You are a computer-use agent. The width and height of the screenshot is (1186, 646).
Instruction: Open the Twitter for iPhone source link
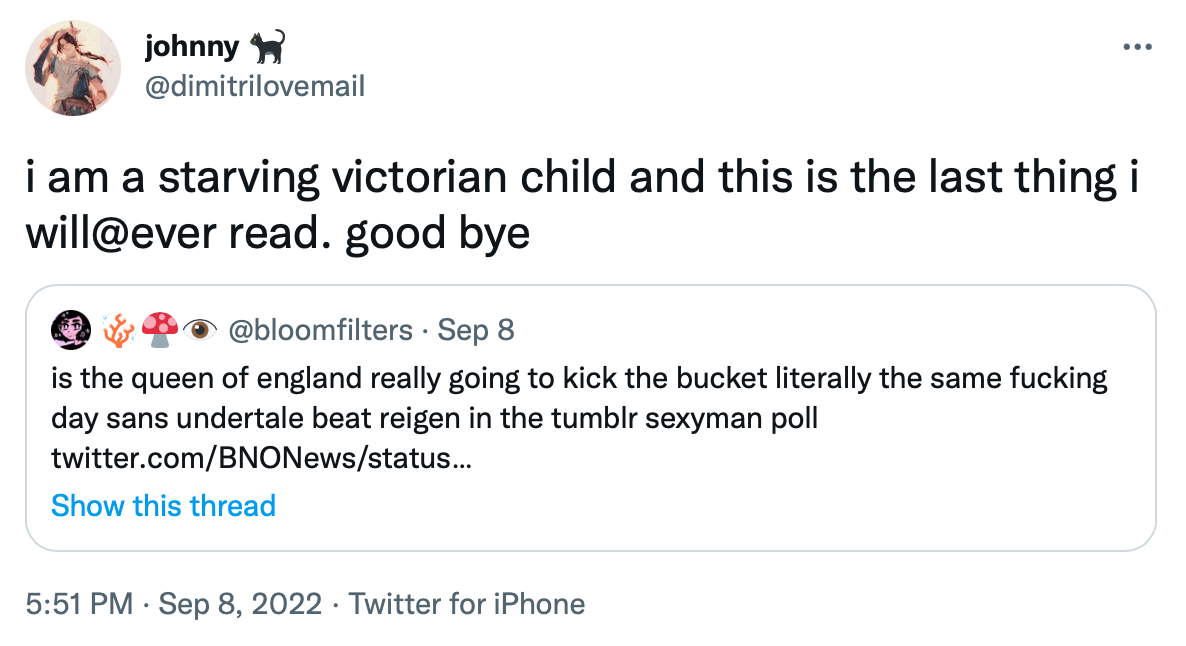(x=467, y=604)
